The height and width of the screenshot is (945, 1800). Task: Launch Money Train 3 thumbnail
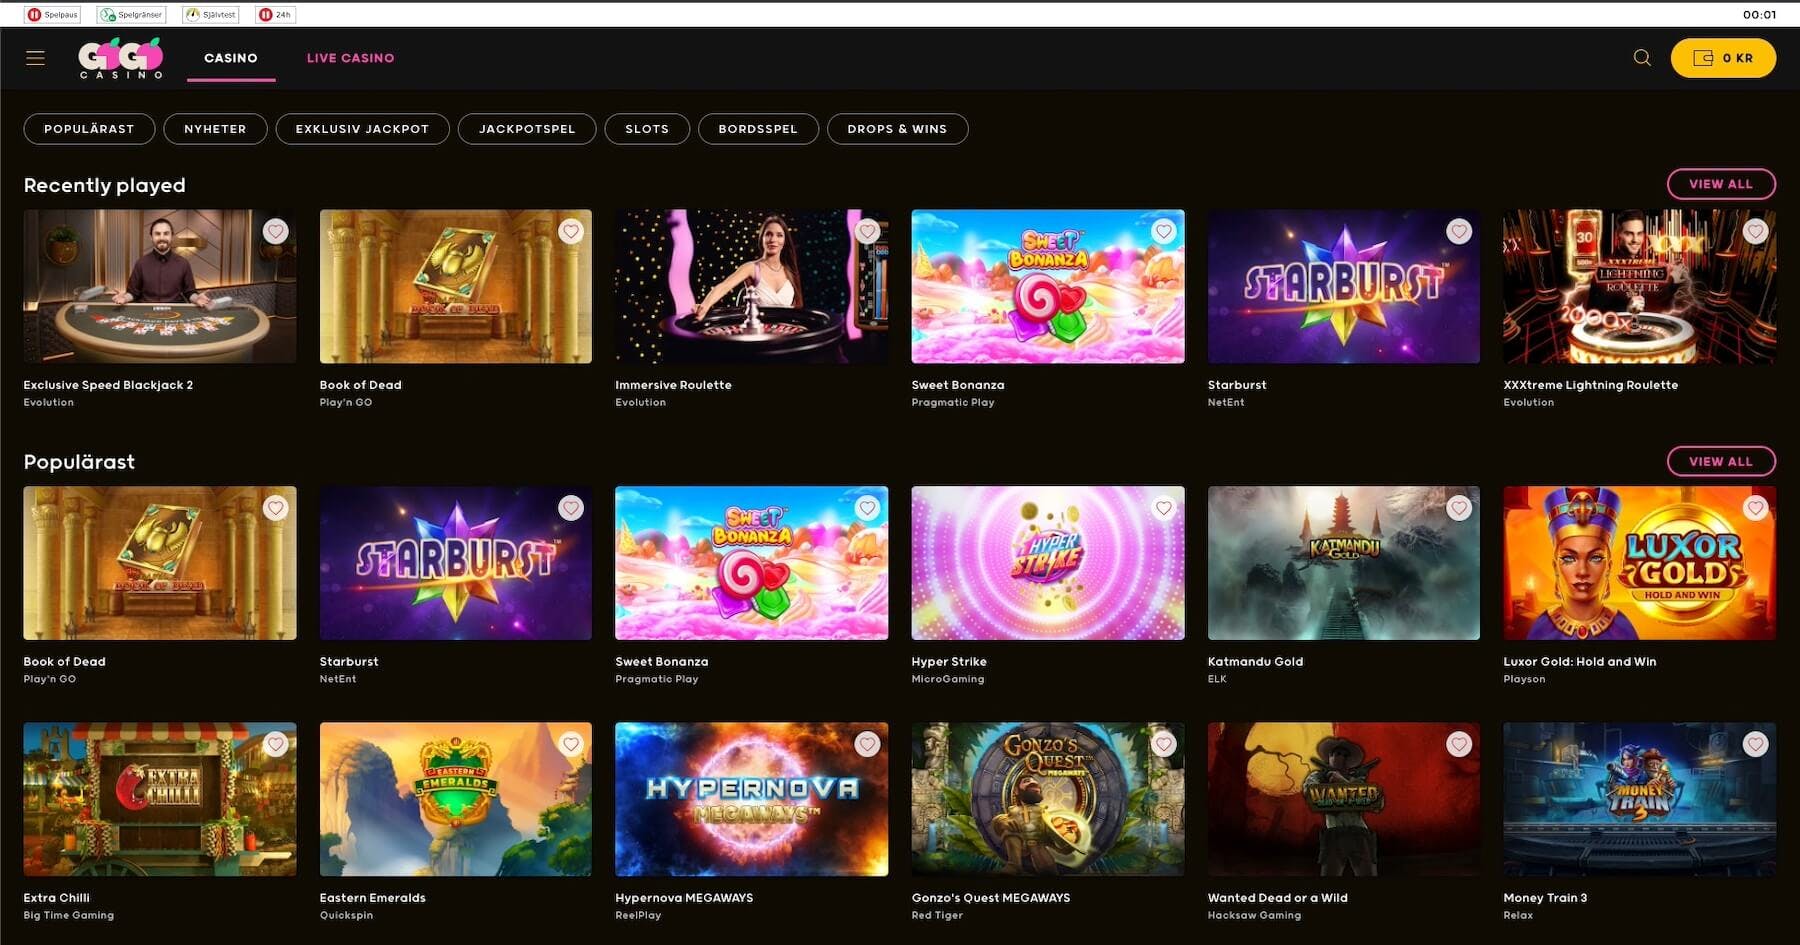(x=1640, y=799)
